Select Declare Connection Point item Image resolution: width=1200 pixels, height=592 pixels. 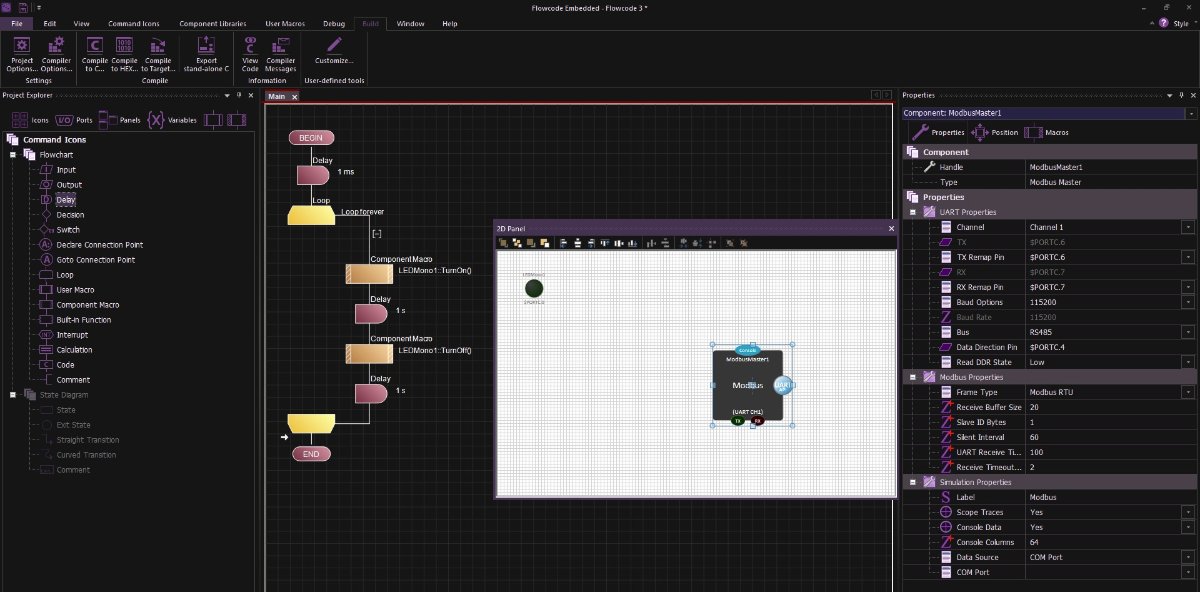point(90,245)
